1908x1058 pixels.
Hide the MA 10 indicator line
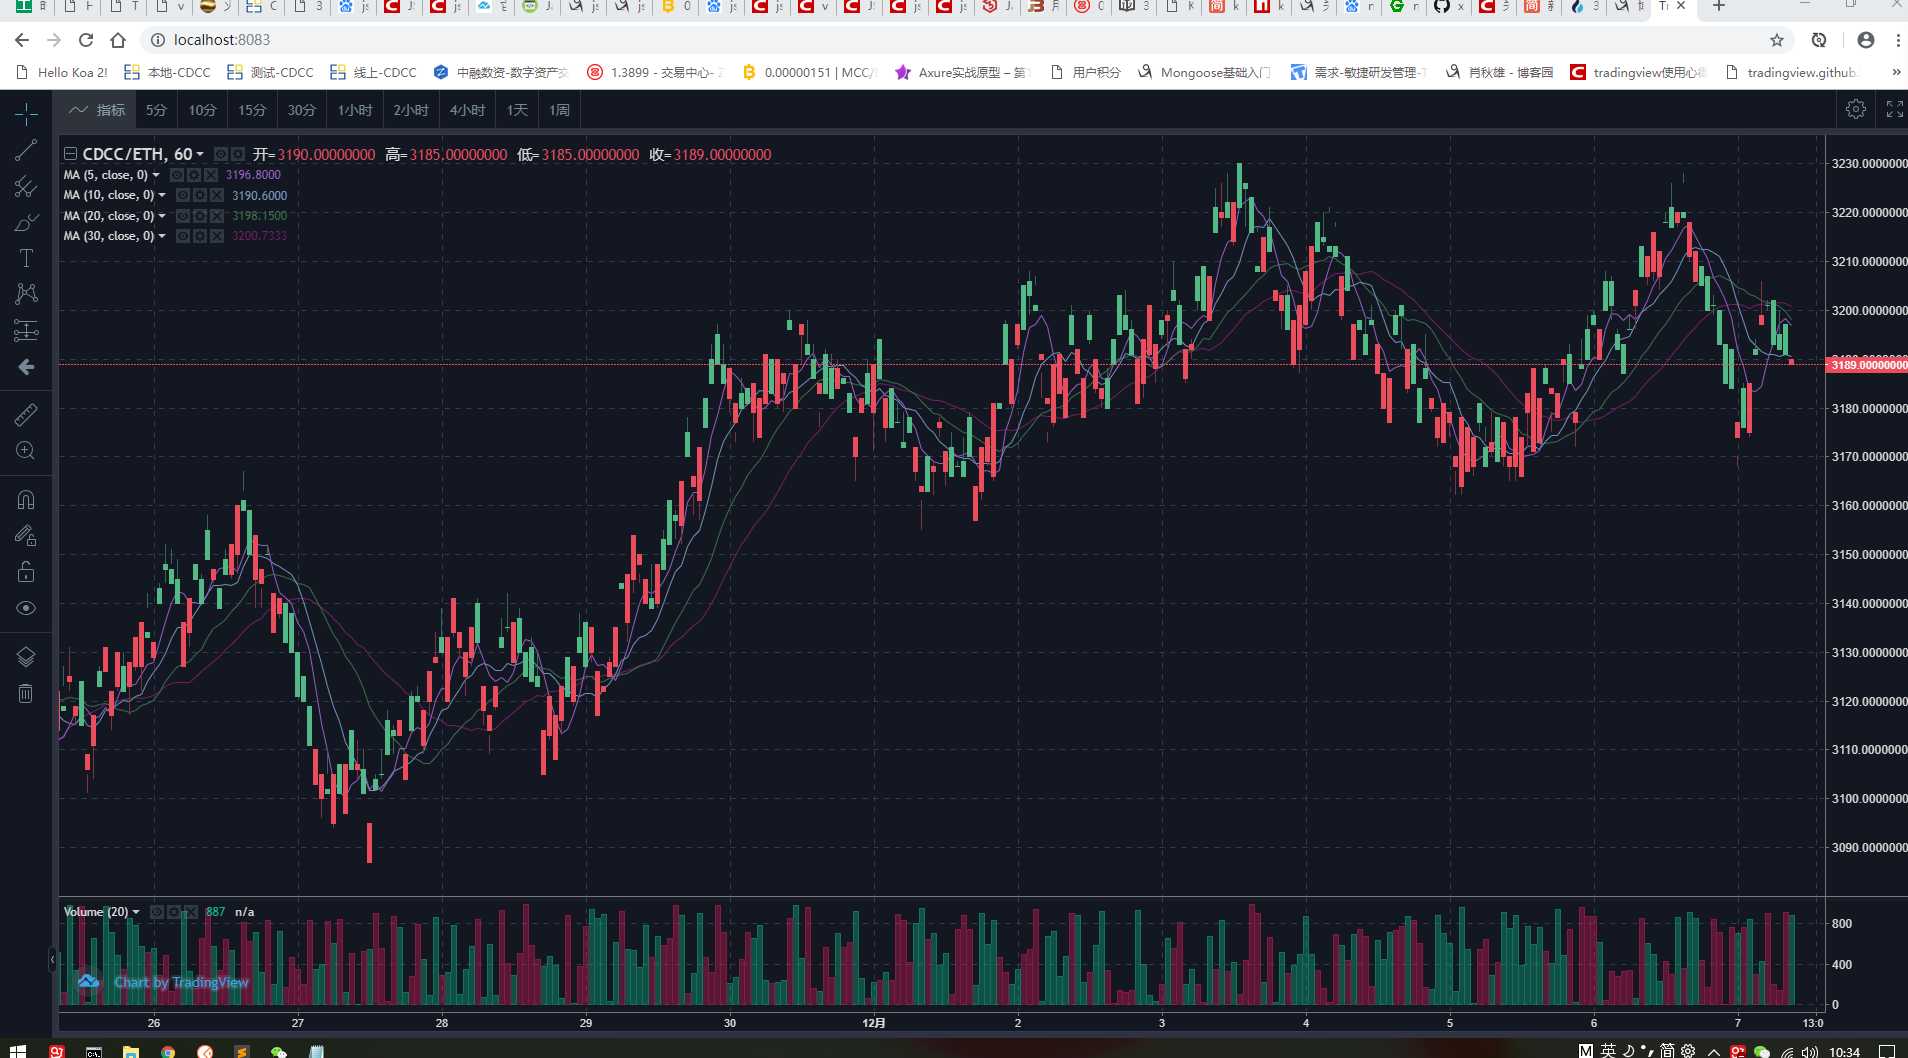[183, 195]
